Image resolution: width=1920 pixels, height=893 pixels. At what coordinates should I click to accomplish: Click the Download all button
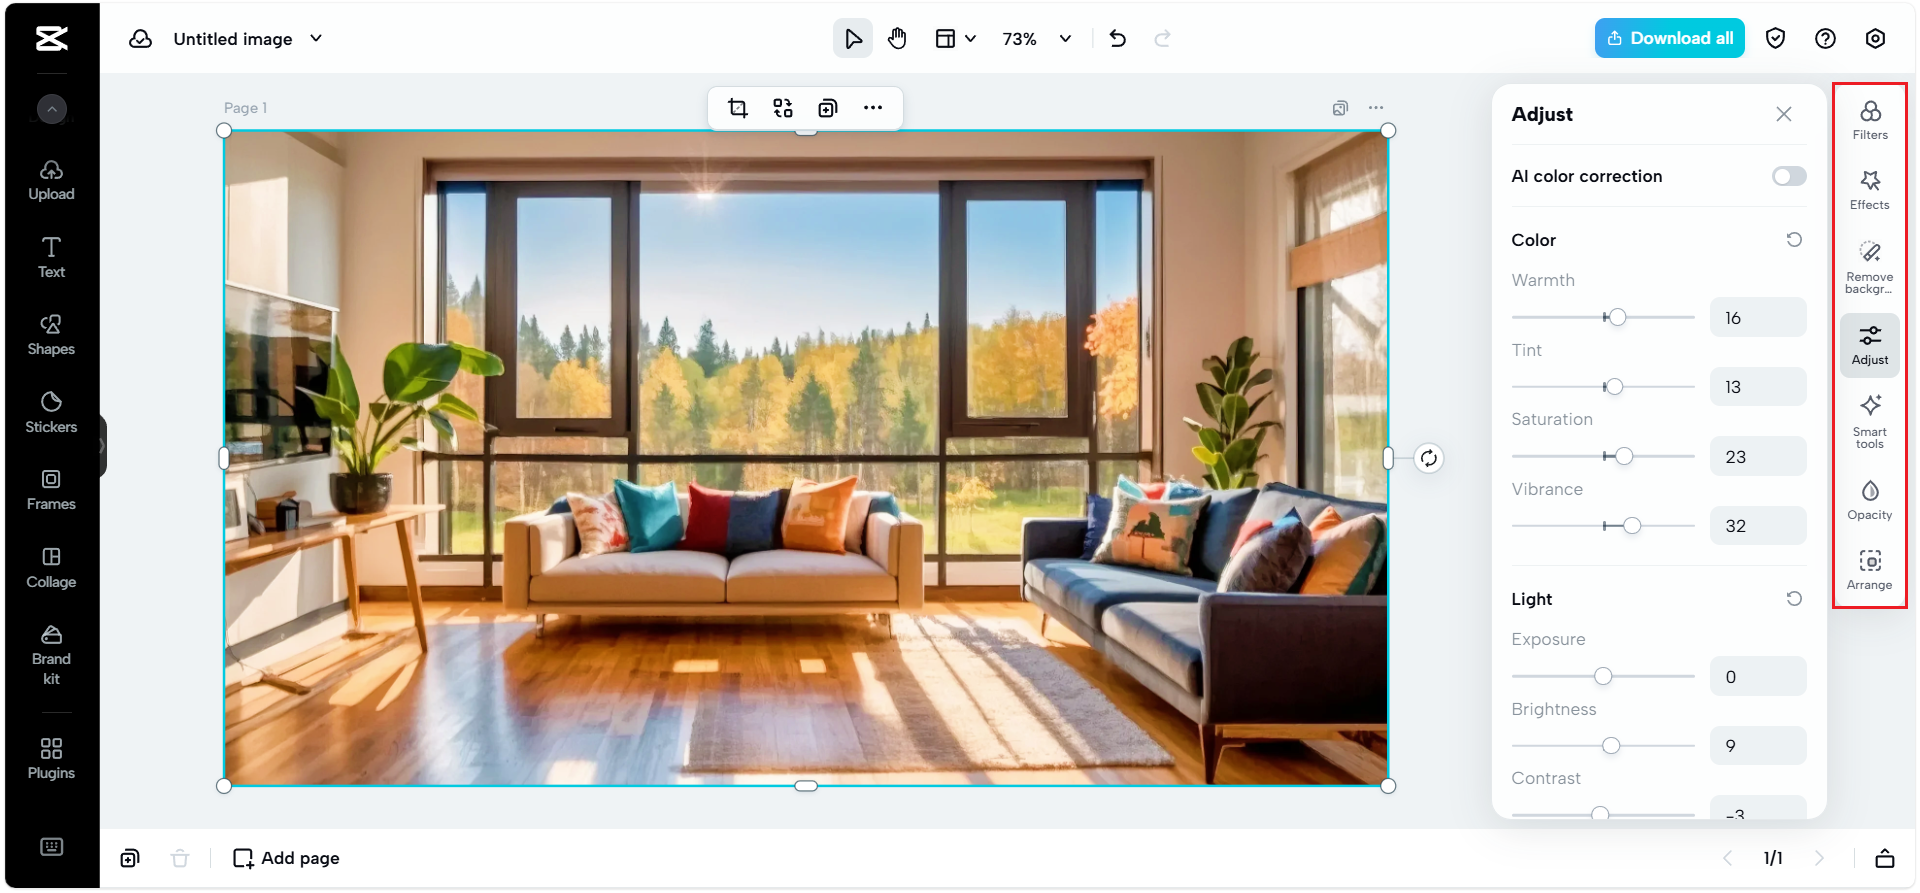[1669, 38]
